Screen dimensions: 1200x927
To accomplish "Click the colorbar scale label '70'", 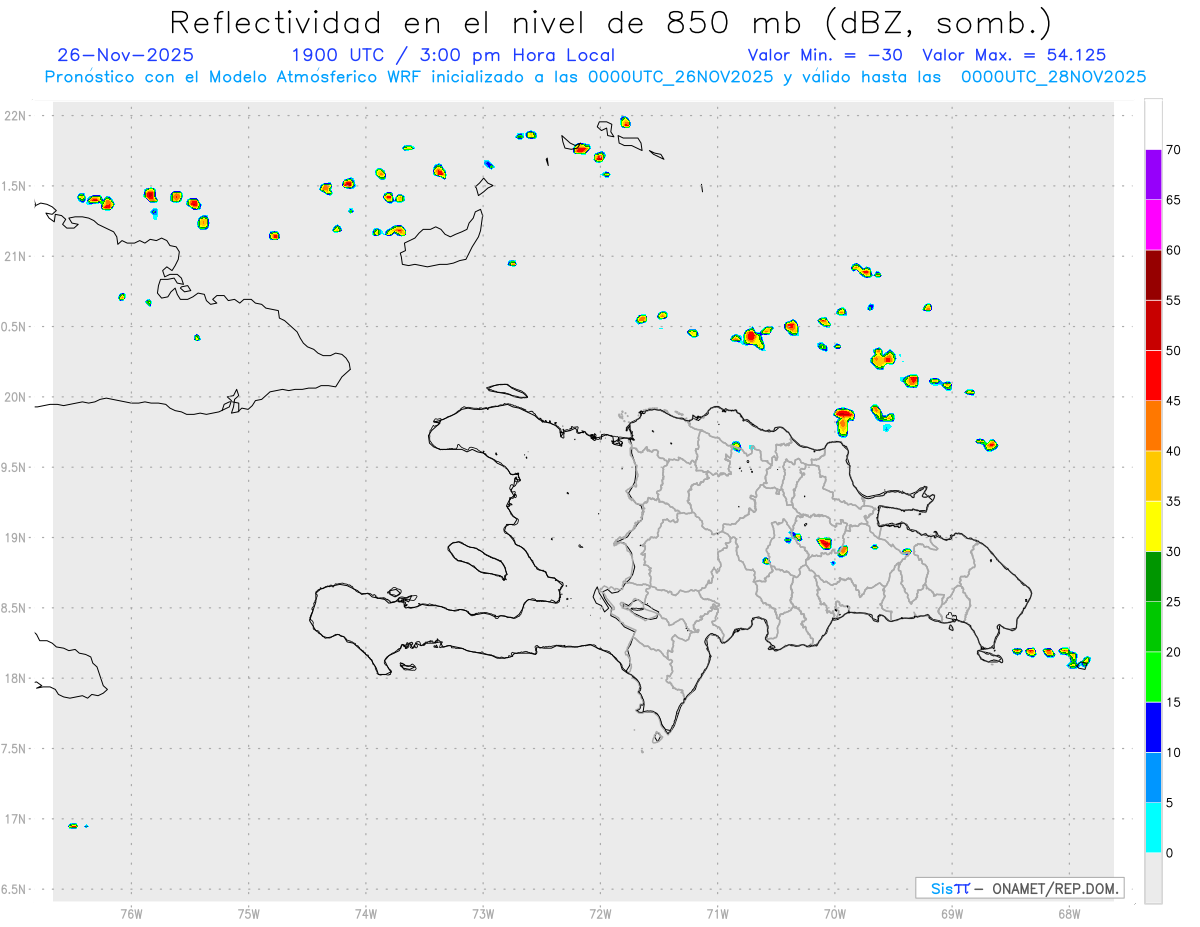I will tap(1174, 150).
